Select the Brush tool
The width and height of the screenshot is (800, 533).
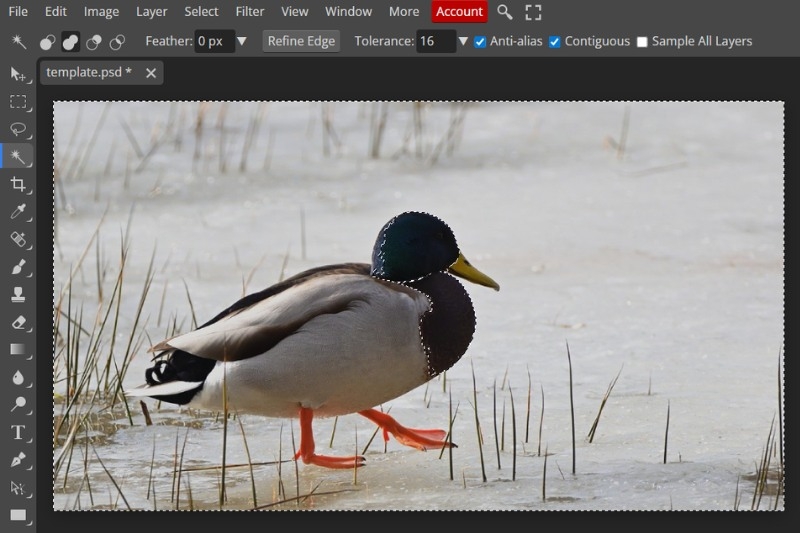[x=18, y=267]
